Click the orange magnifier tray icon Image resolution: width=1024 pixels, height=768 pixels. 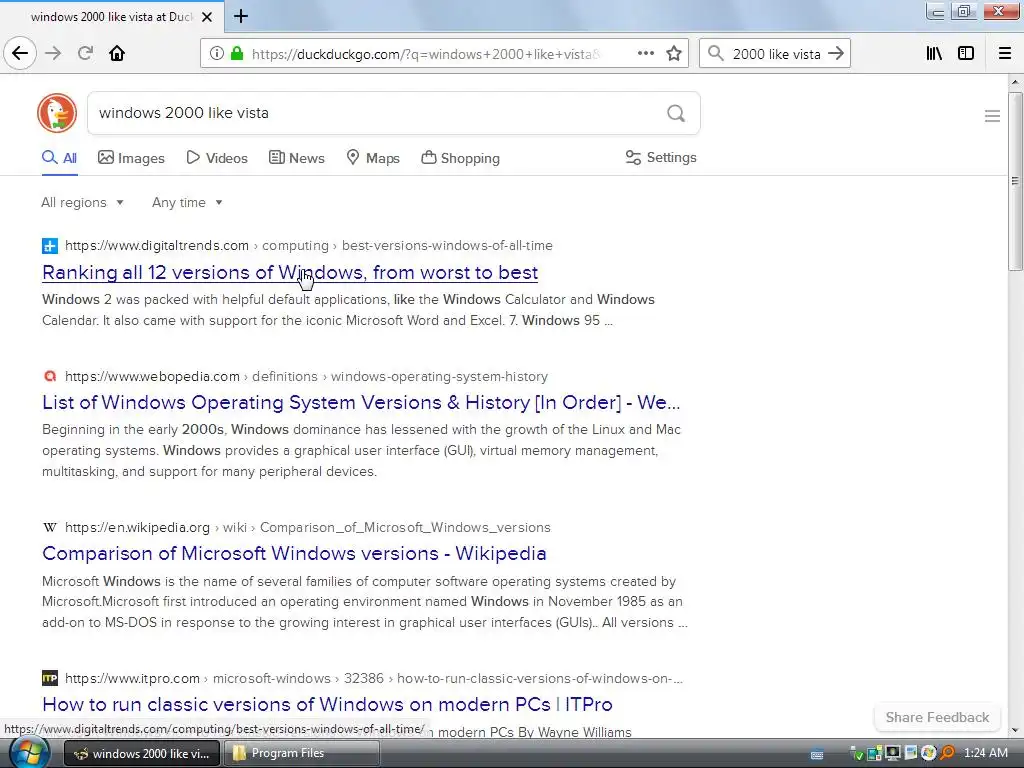(947, 754)
